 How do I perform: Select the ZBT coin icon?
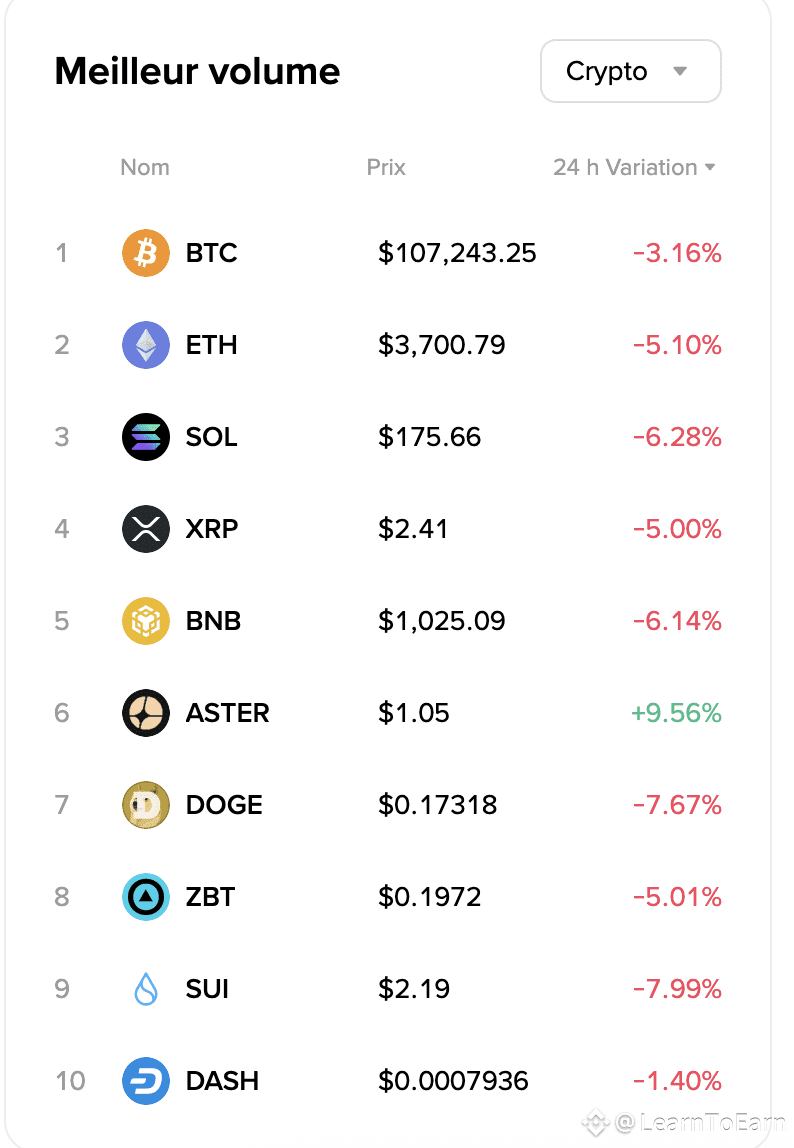[145, 897]
